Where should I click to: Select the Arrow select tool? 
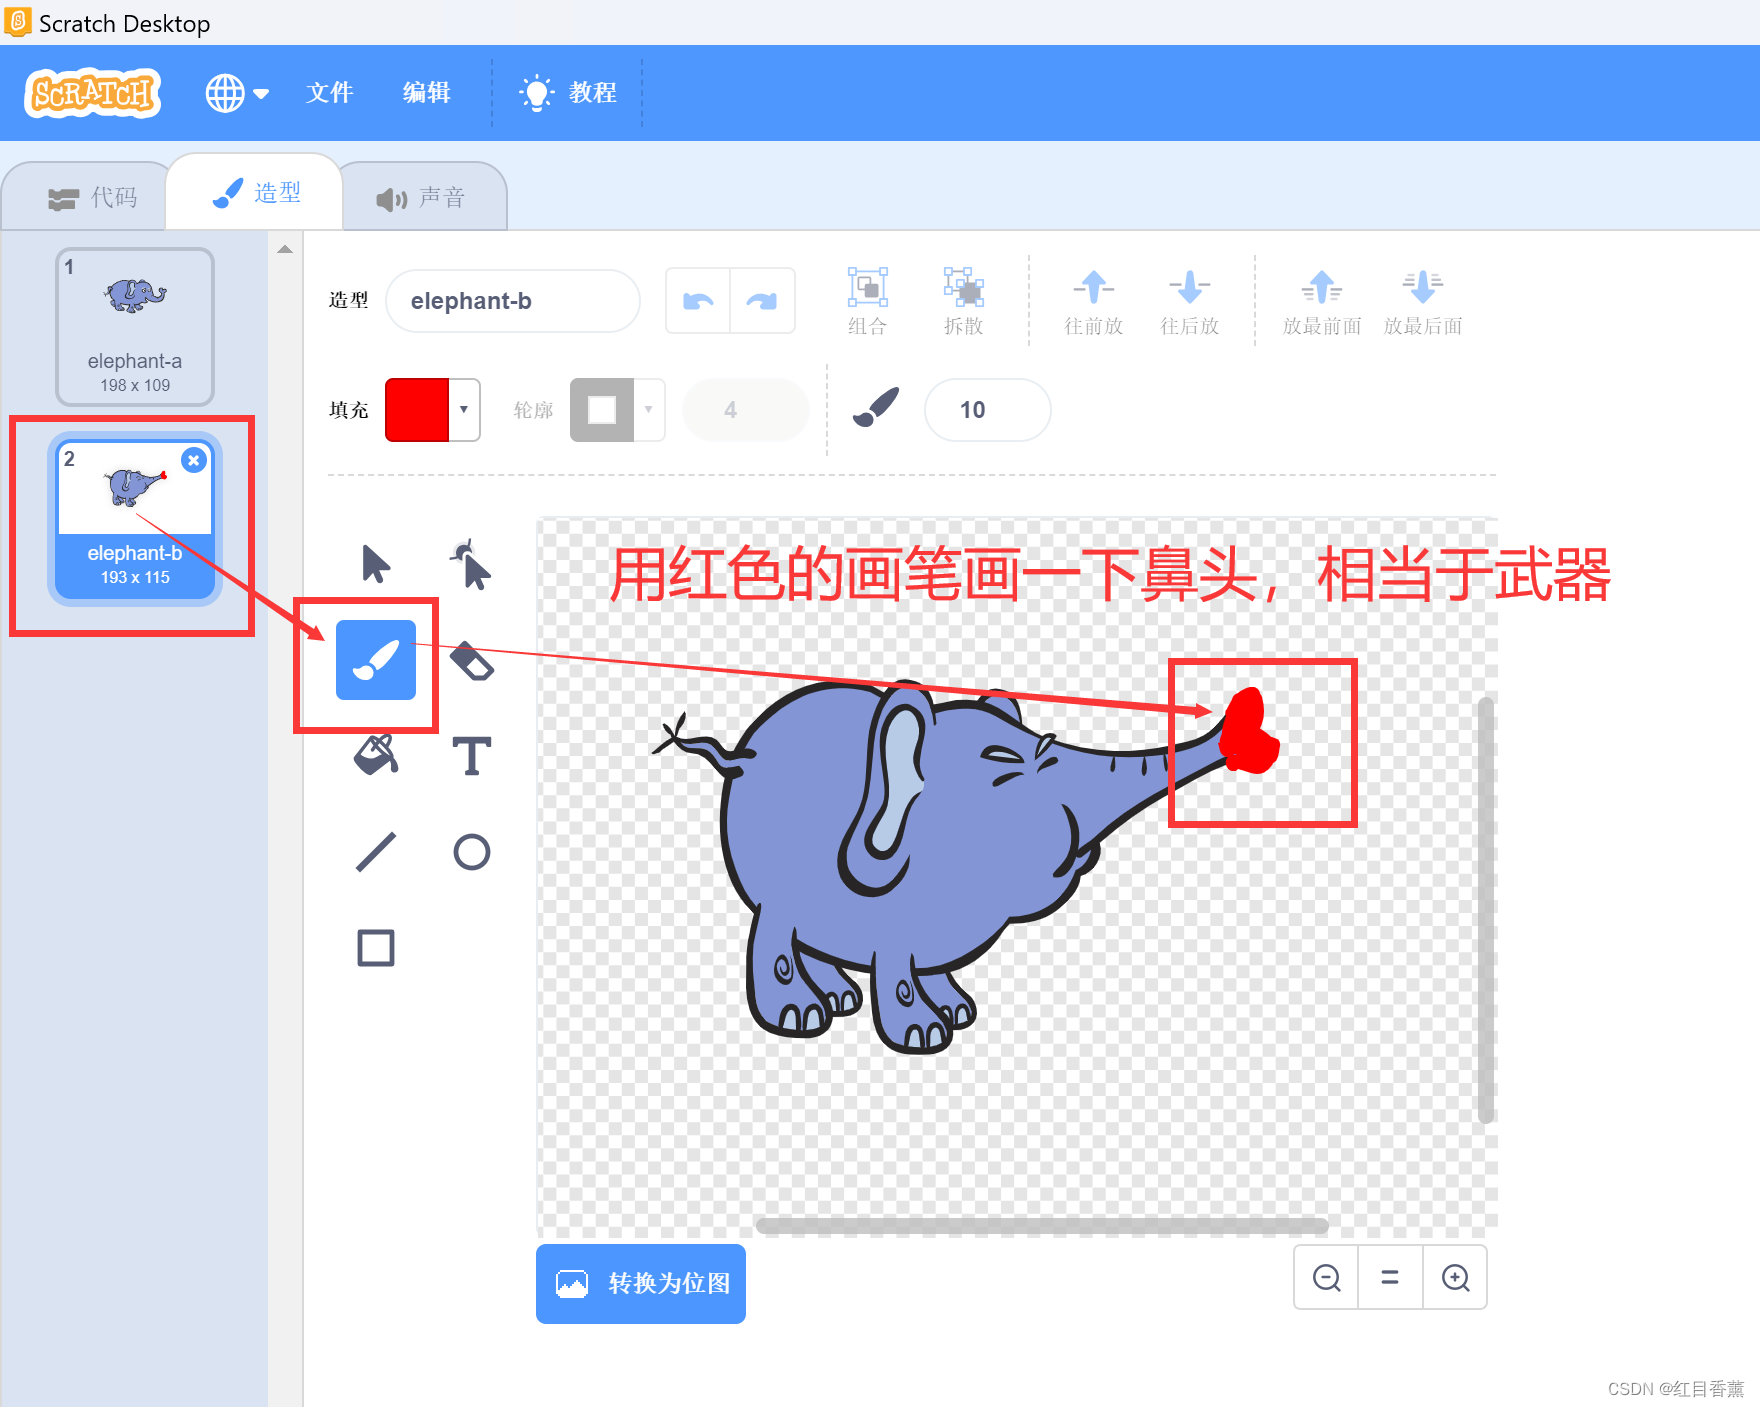coord(376,564)
